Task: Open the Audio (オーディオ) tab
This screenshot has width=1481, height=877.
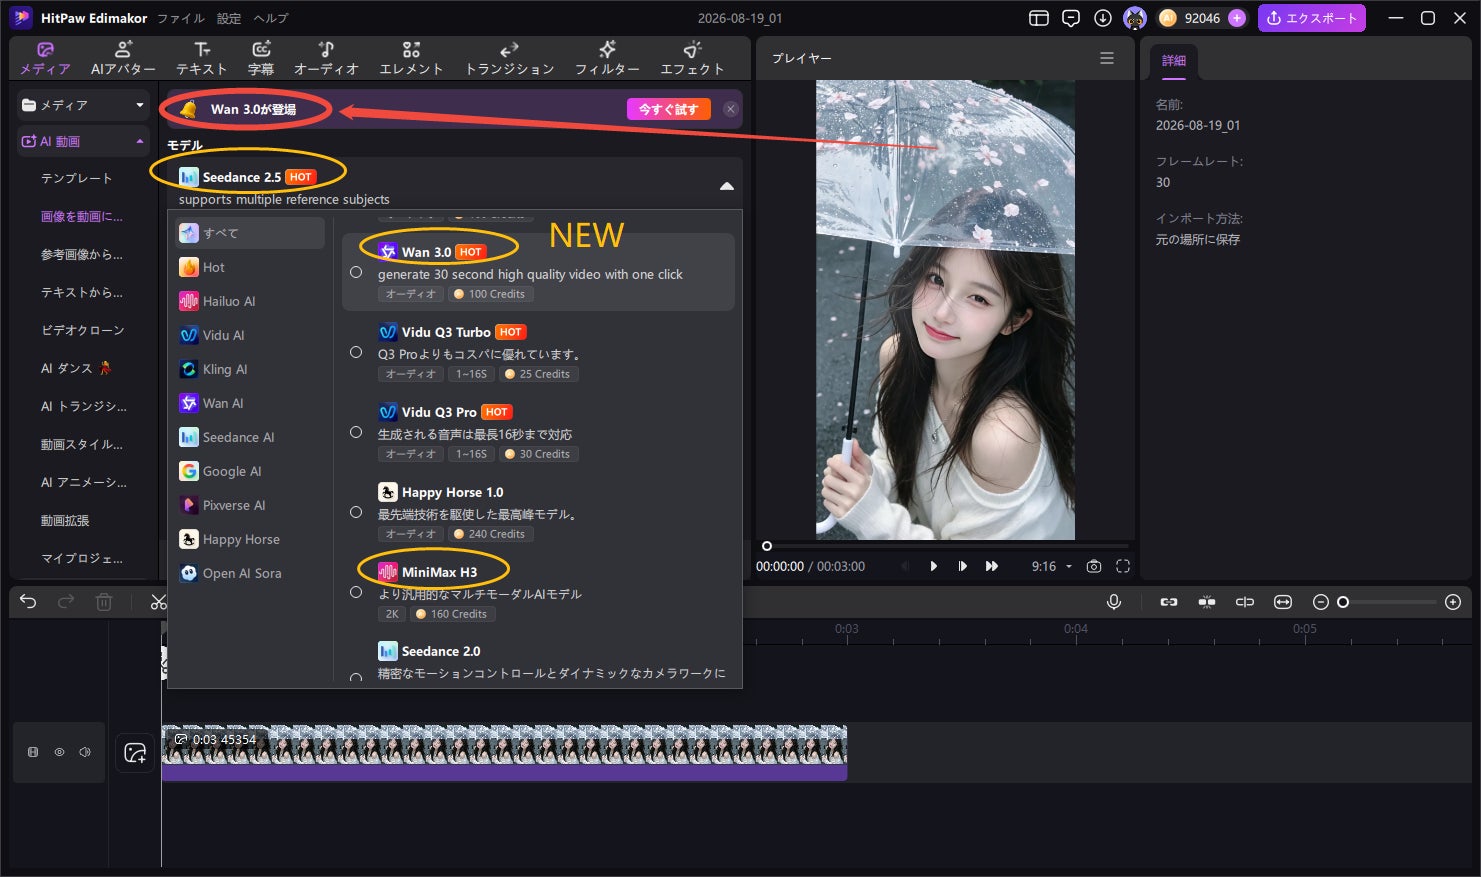Action: tap(326, 58)
